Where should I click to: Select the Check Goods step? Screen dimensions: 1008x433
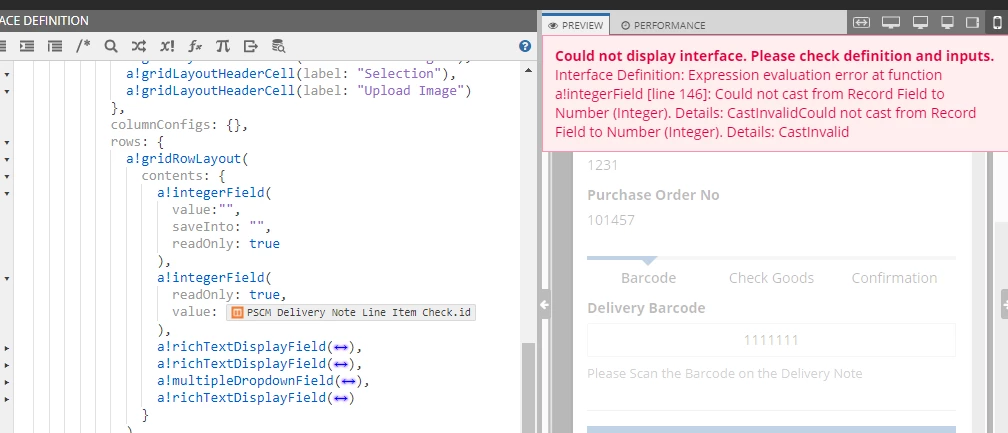click(x=771, y=278)
